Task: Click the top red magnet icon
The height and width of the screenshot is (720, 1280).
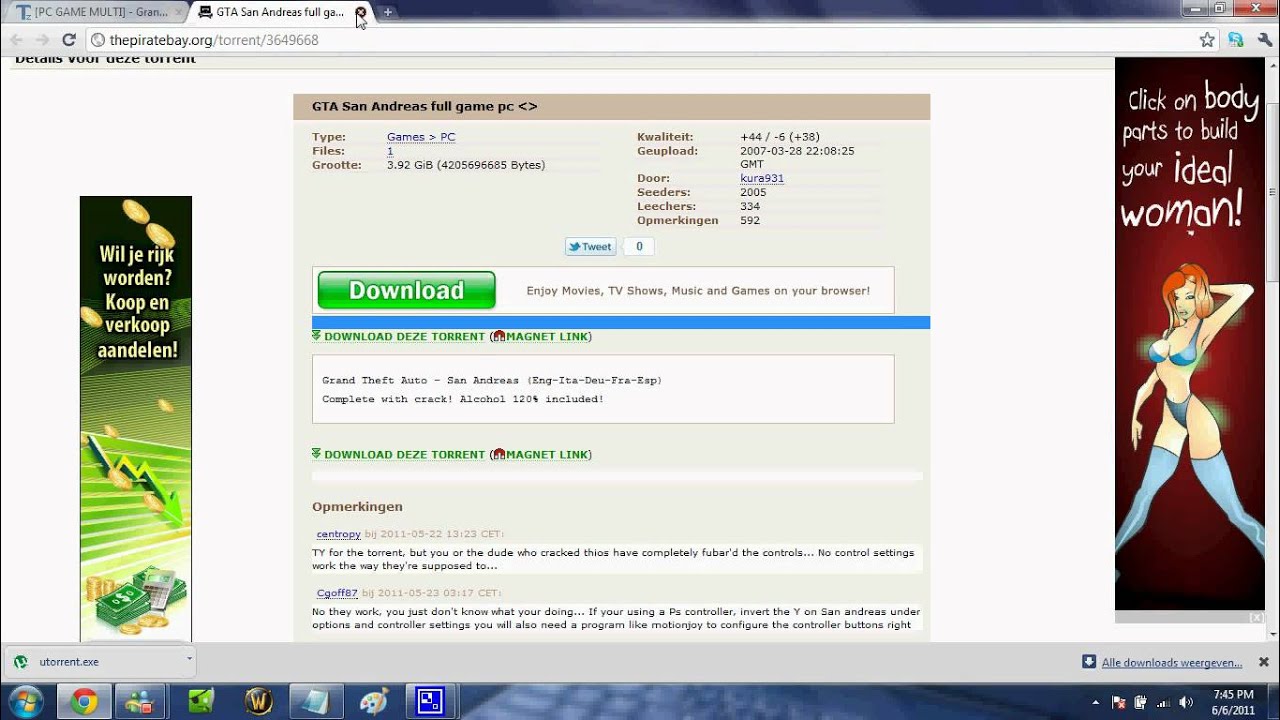Action: click(x=499, y=337)
